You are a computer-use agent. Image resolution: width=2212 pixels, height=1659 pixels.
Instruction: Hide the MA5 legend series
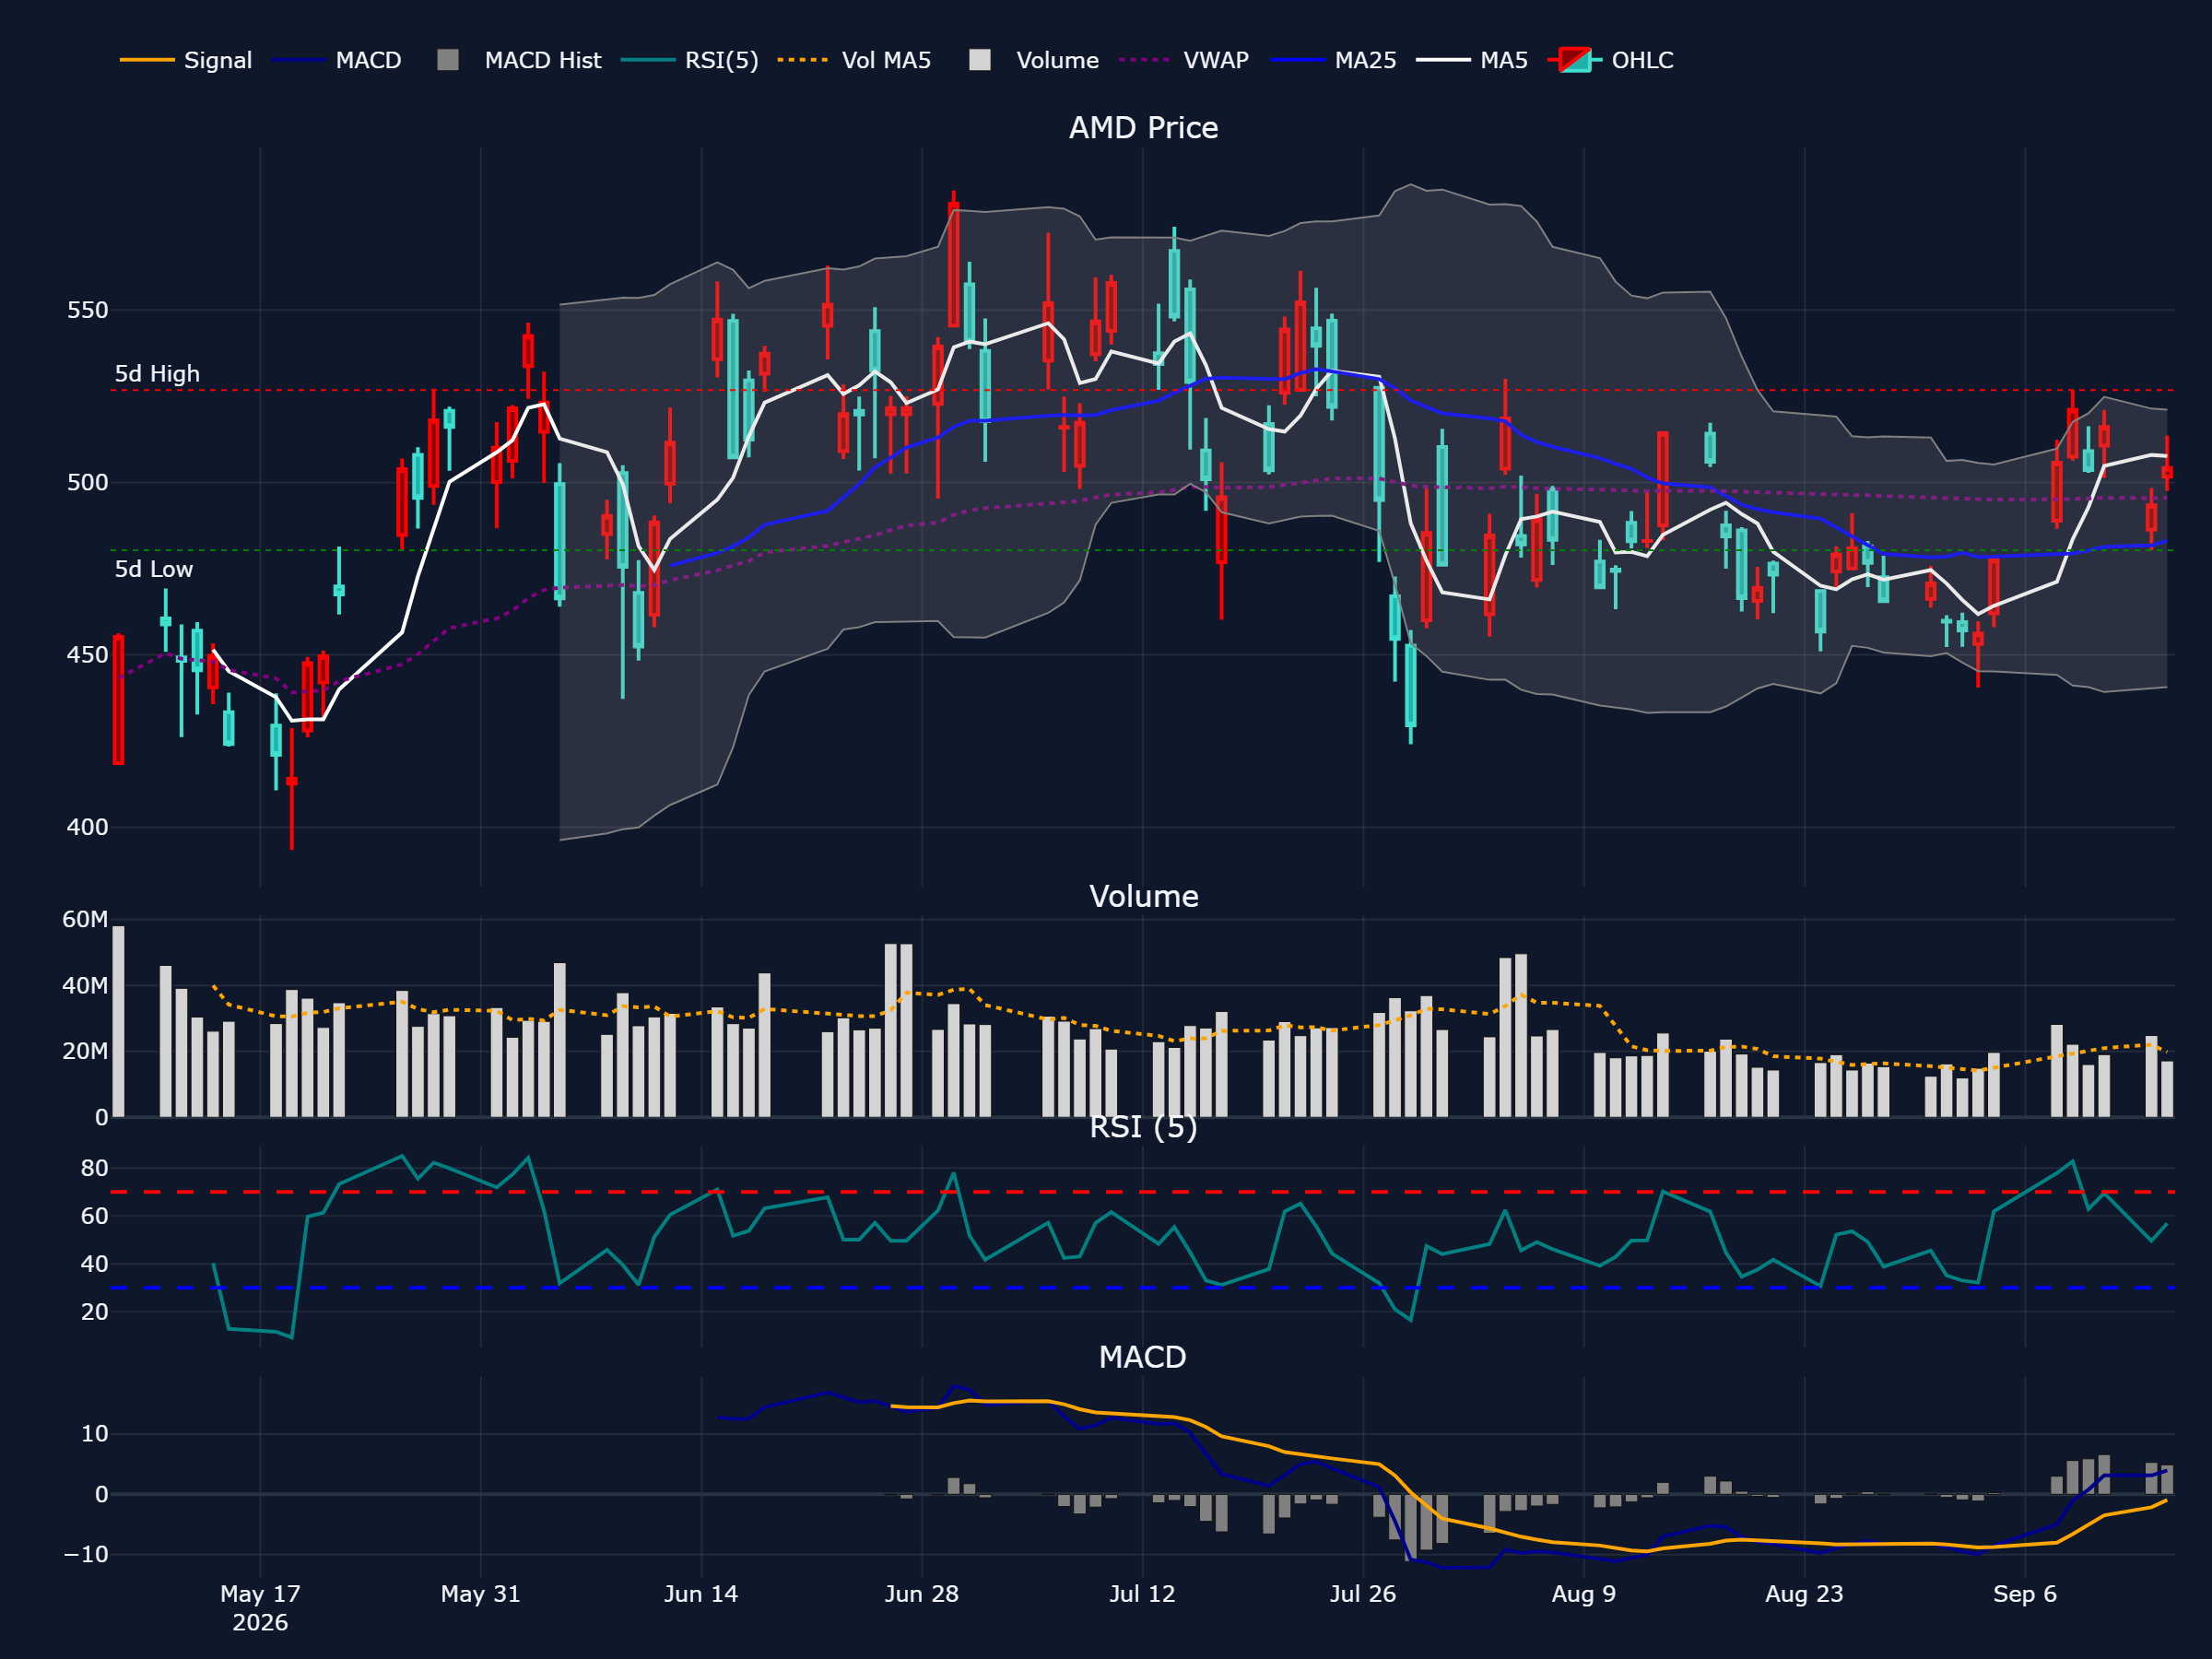(x=1472, y=60)
